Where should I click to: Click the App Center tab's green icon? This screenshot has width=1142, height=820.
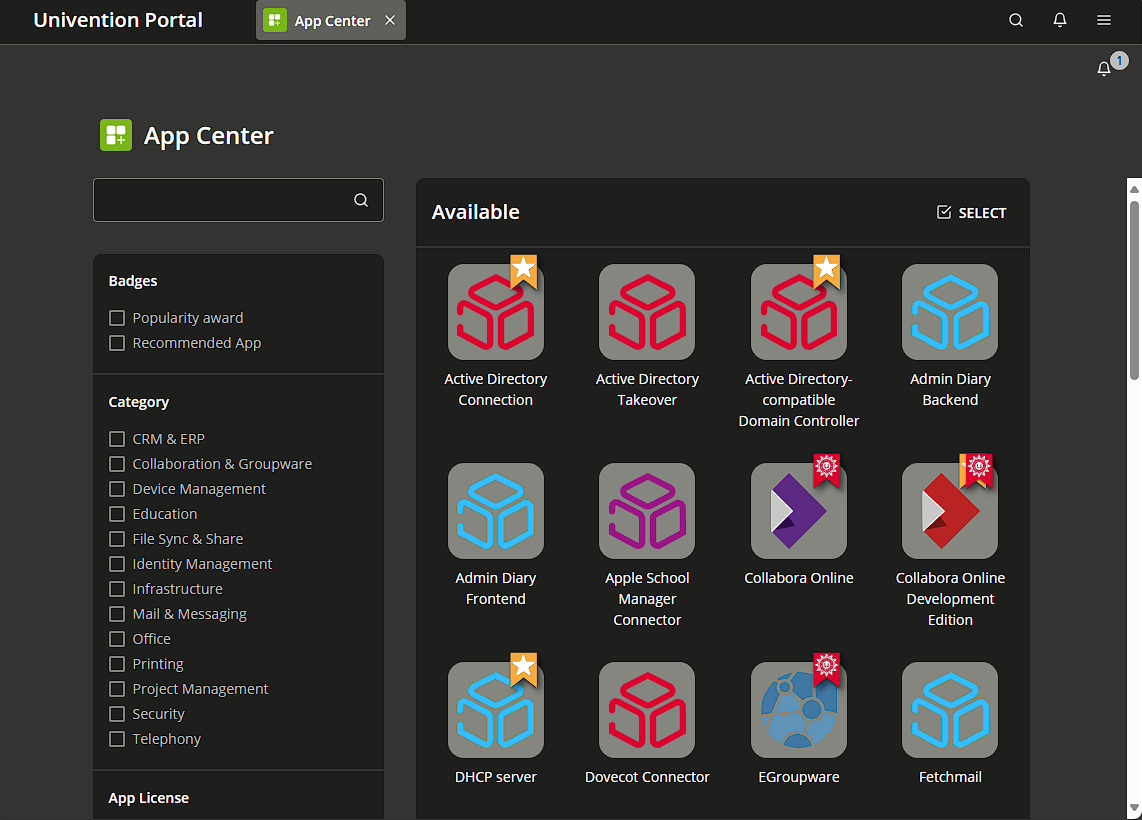pyautogui.click(x=275, y=20)
